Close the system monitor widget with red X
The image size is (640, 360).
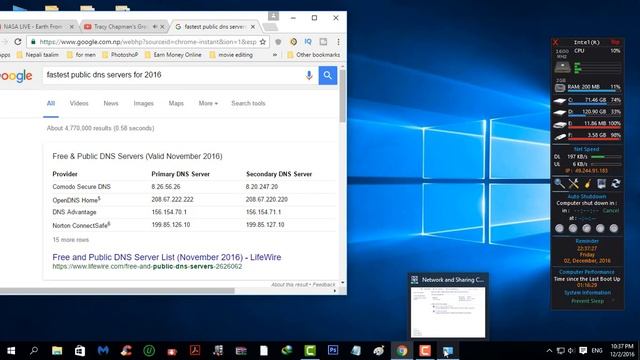(x=556, y=42)
